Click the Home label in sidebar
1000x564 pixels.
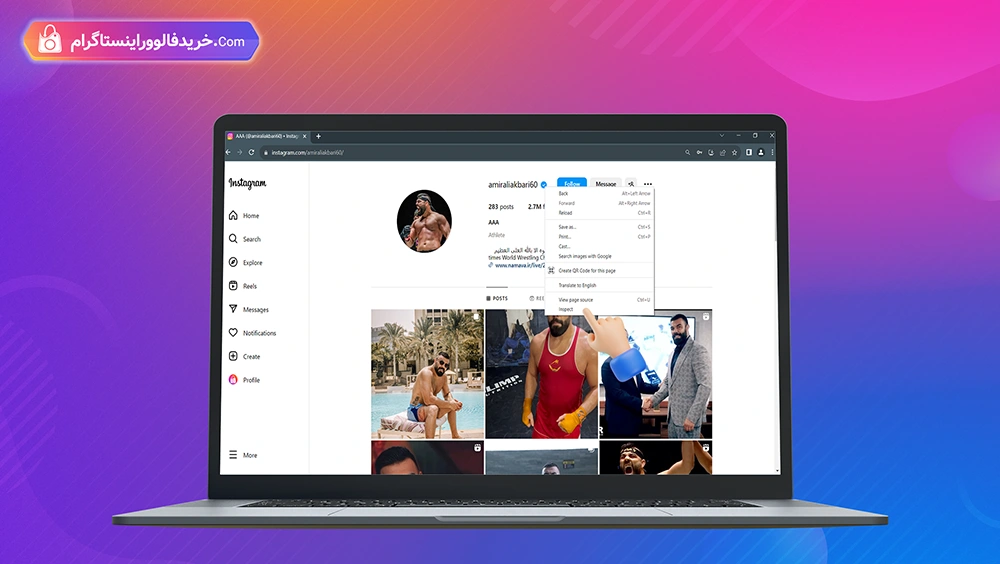tap(251, 216)
